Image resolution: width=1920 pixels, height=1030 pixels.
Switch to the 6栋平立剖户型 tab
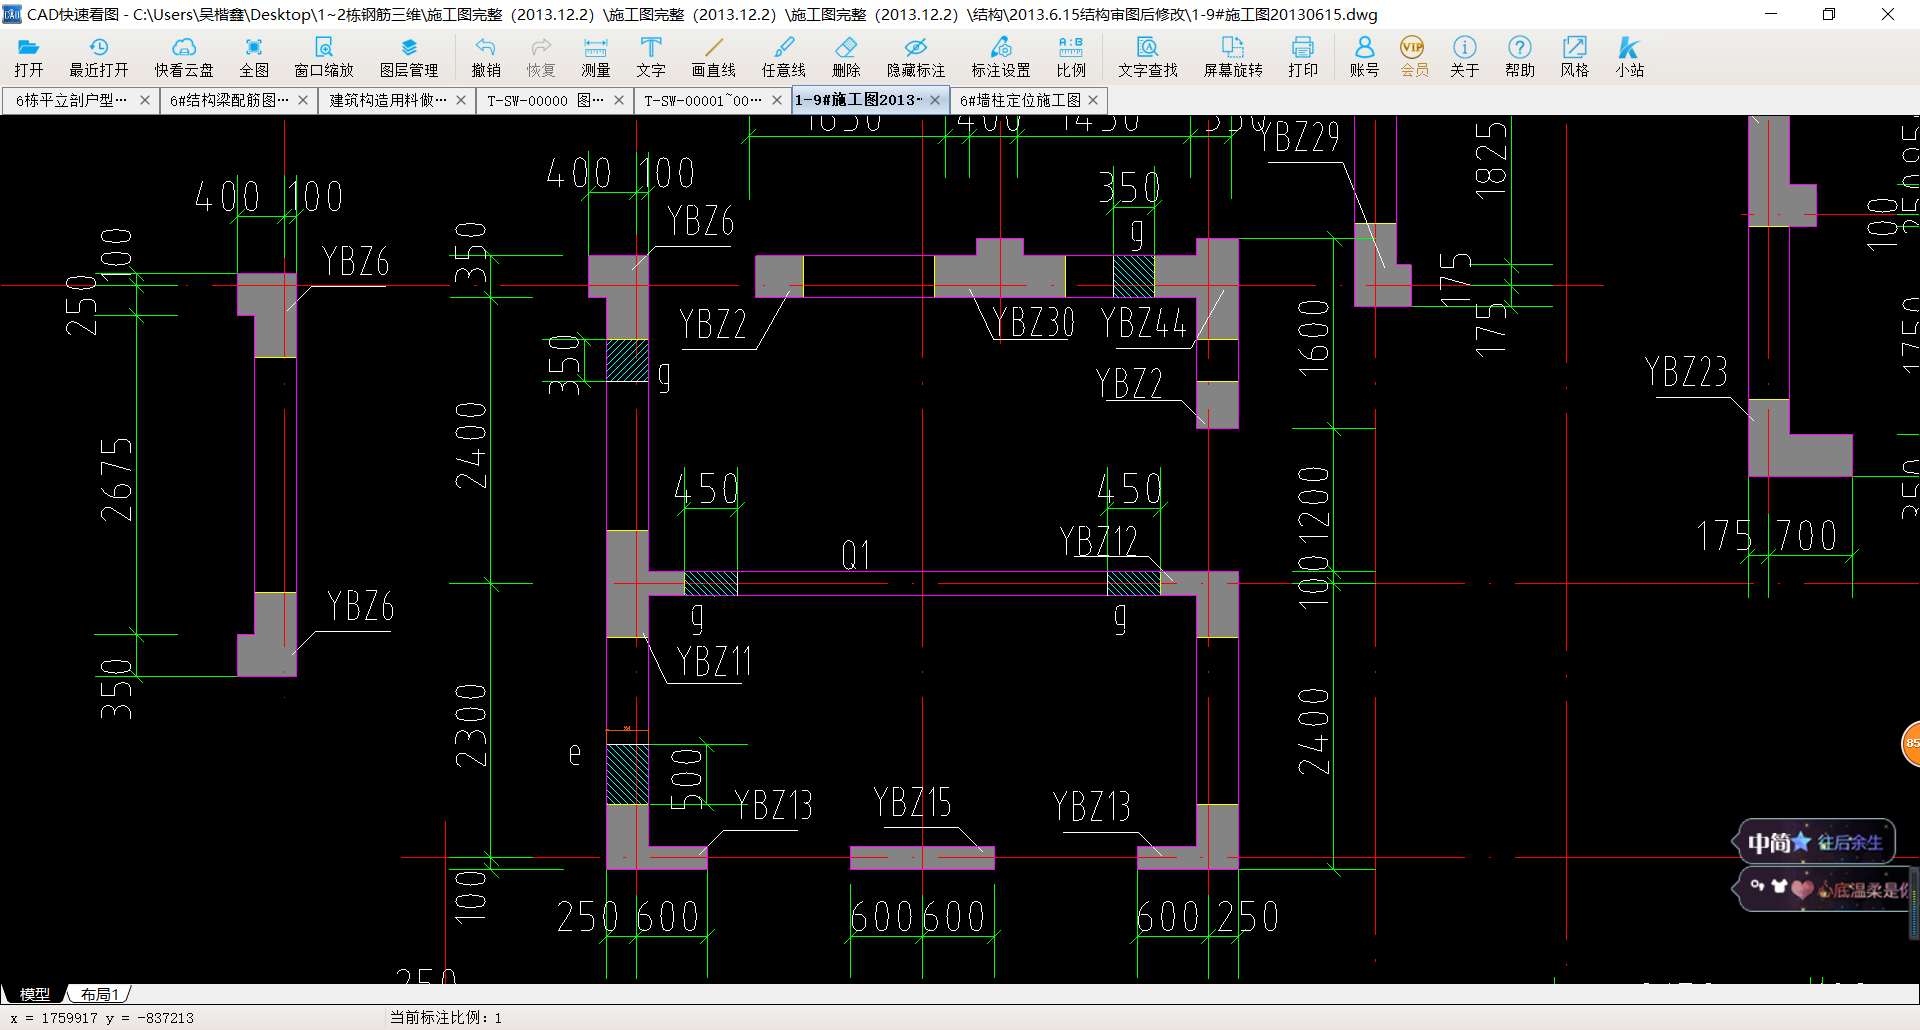pyautogui.click(x=71, y=100)
